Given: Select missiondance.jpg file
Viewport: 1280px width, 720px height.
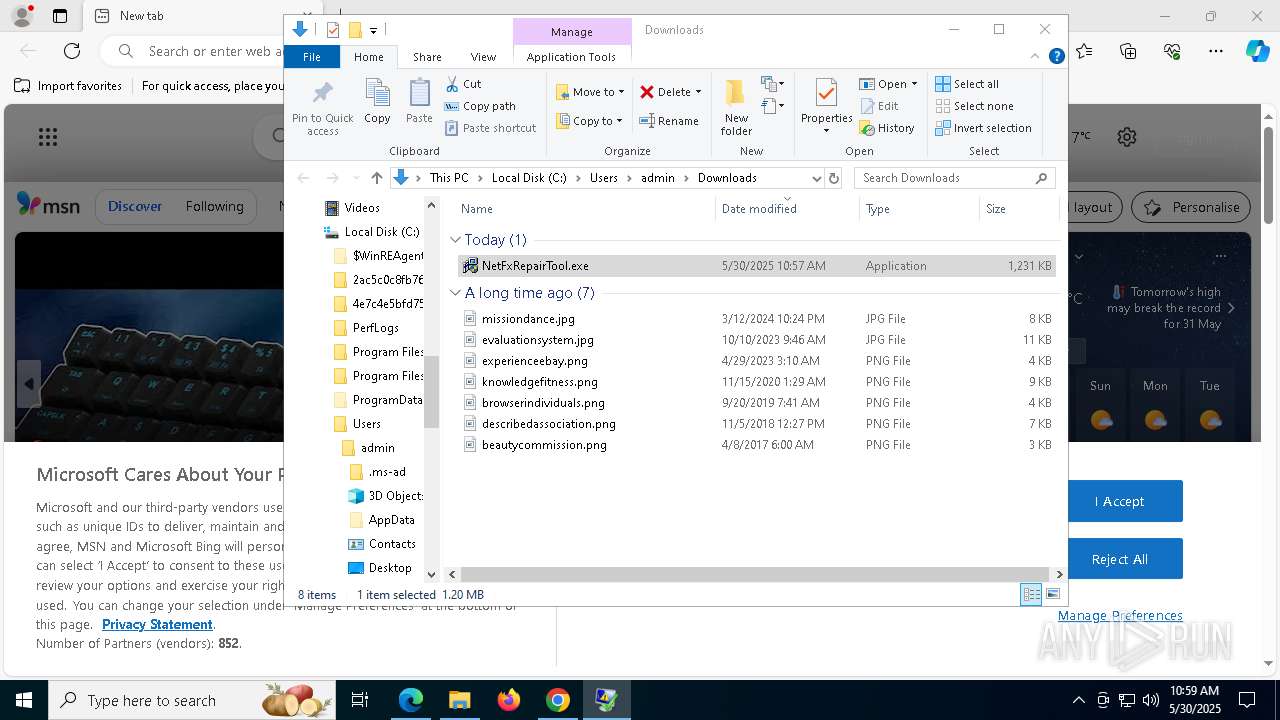Looking at the screenshot, I should (756, 319).
